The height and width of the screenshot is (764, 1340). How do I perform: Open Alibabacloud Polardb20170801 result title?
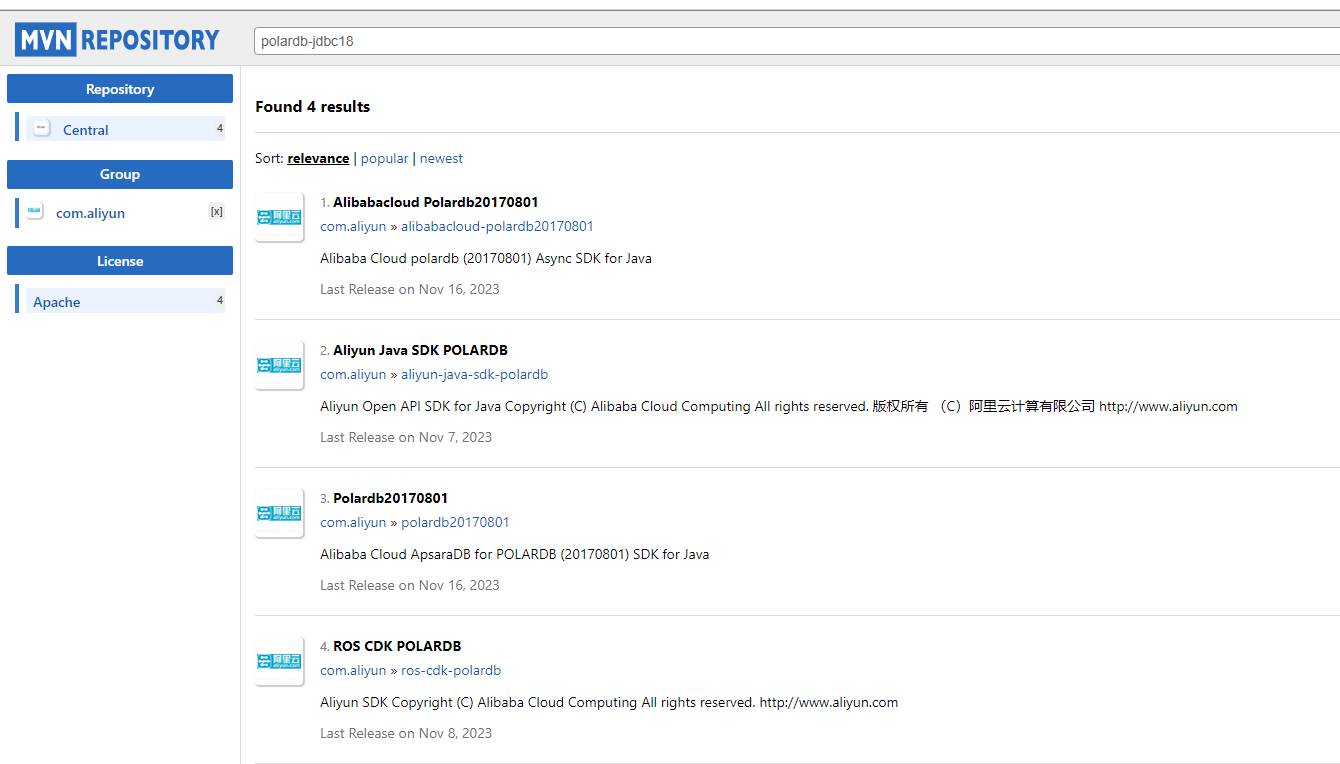pyautogui.click(x=436, y=202)
